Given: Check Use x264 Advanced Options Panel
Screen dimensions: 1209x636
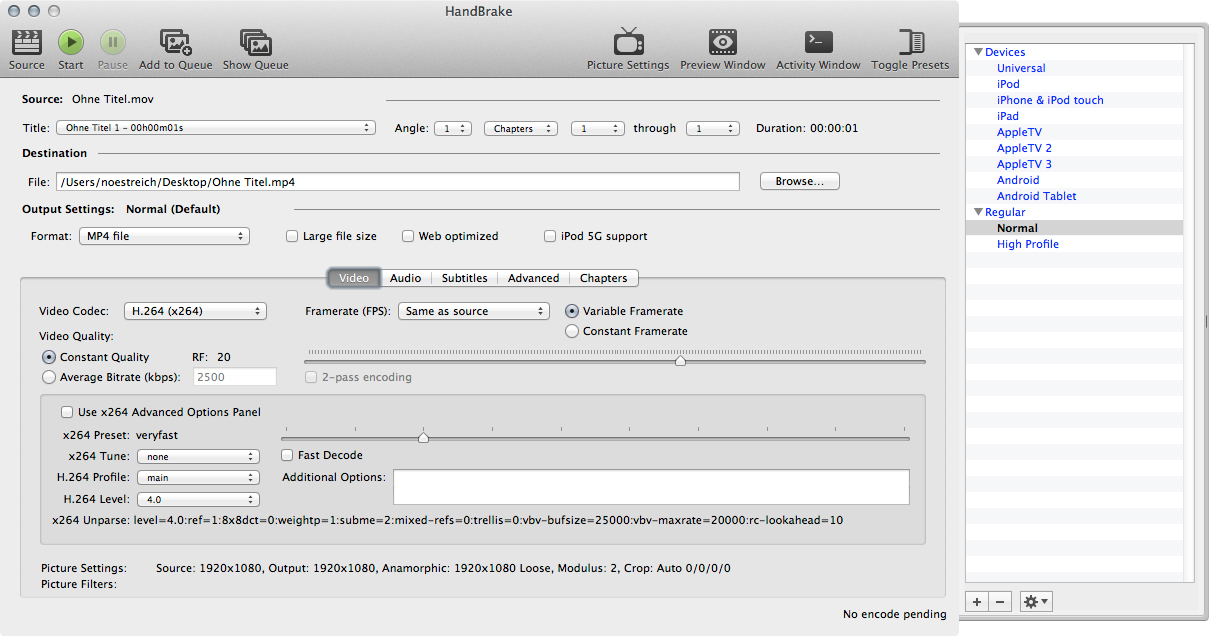Looking at the screenshot, I should click(x=67, y=412).
